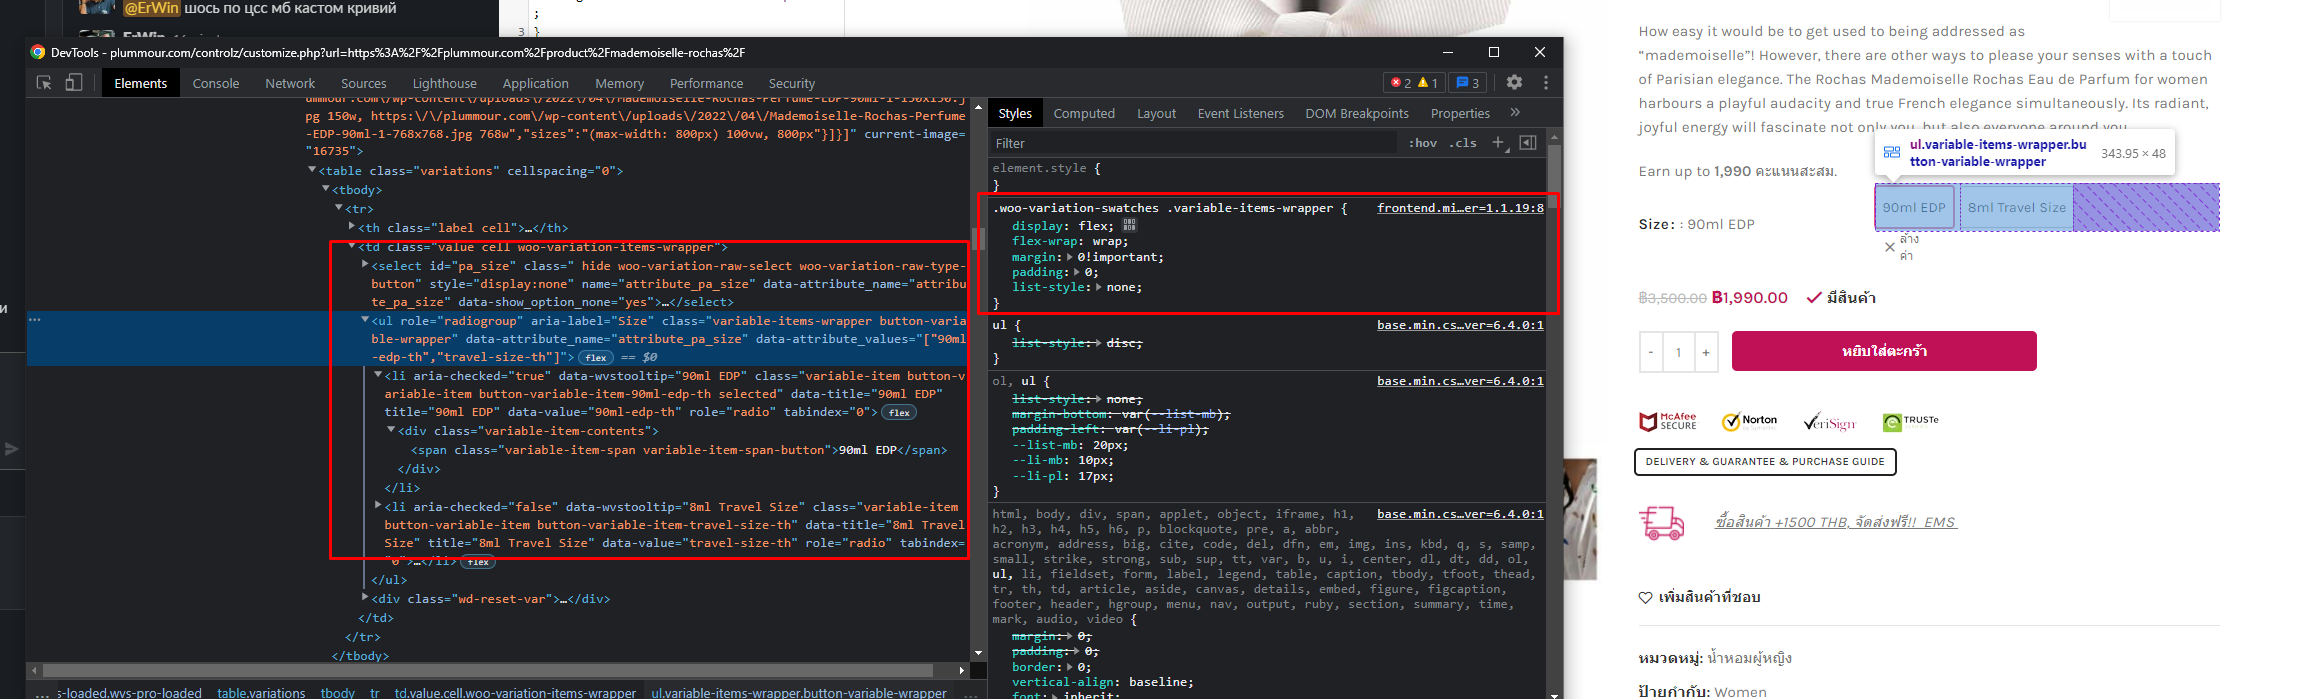
Task: Click the quantity input field
Action: [x=1678, y=352]
